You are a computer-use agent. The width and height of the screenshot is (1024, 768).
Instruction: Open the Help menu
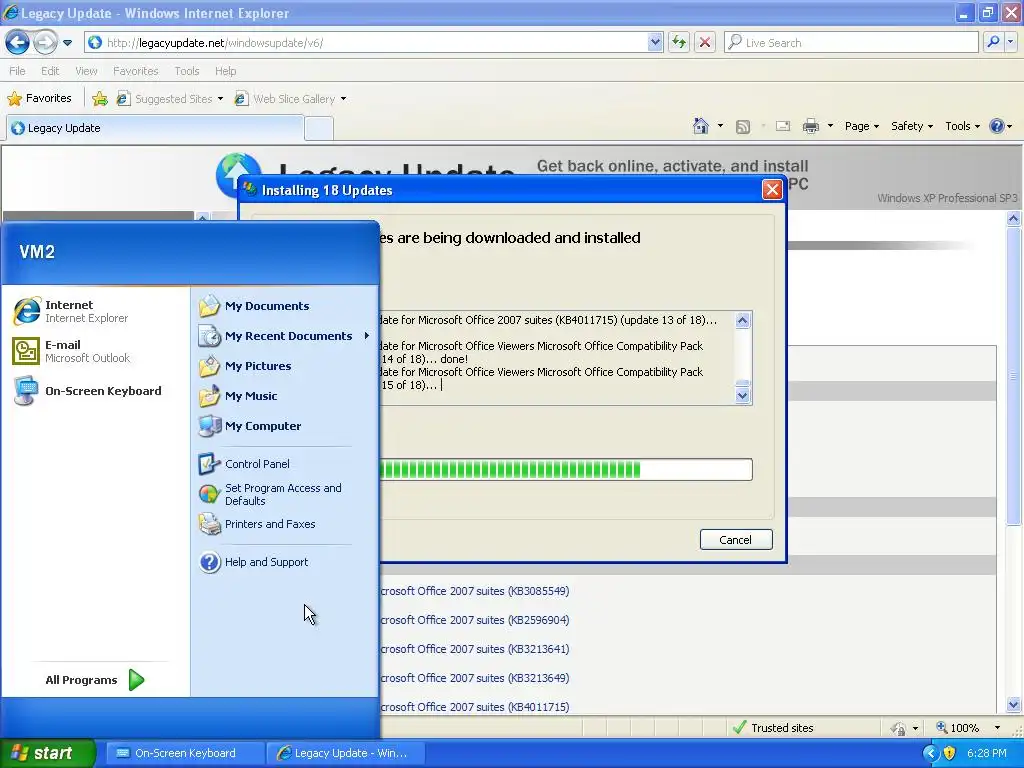point(225,71)
